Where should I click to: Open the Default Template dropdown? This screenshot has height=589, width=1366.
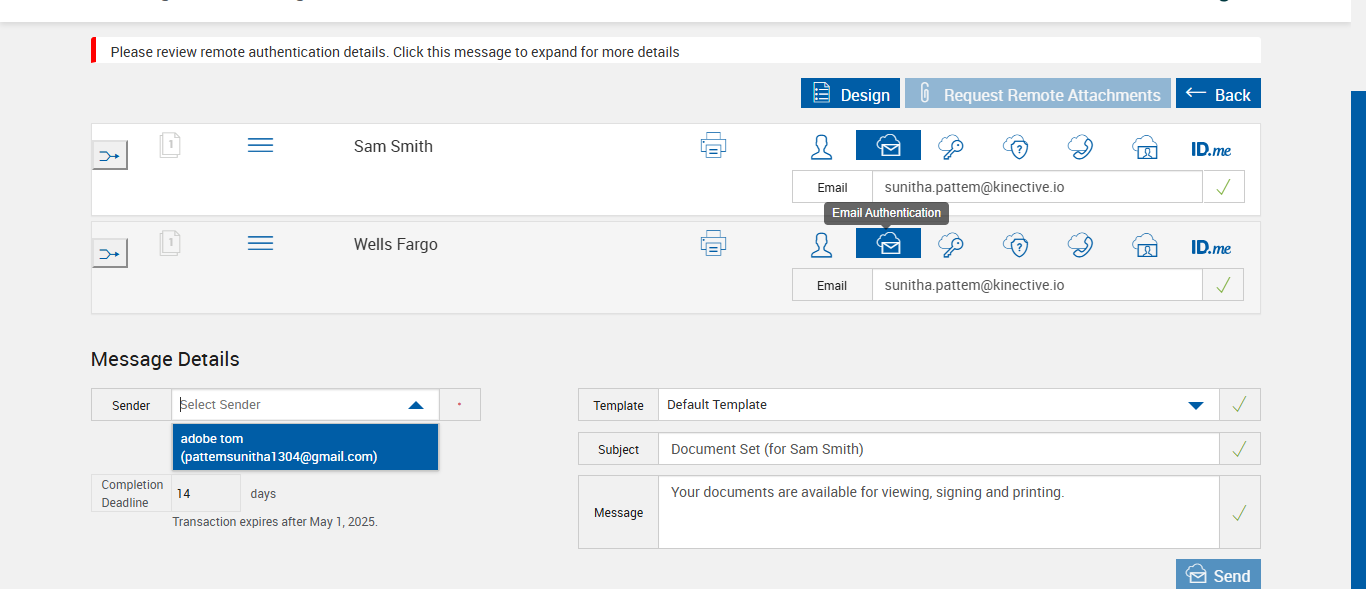1195,405
